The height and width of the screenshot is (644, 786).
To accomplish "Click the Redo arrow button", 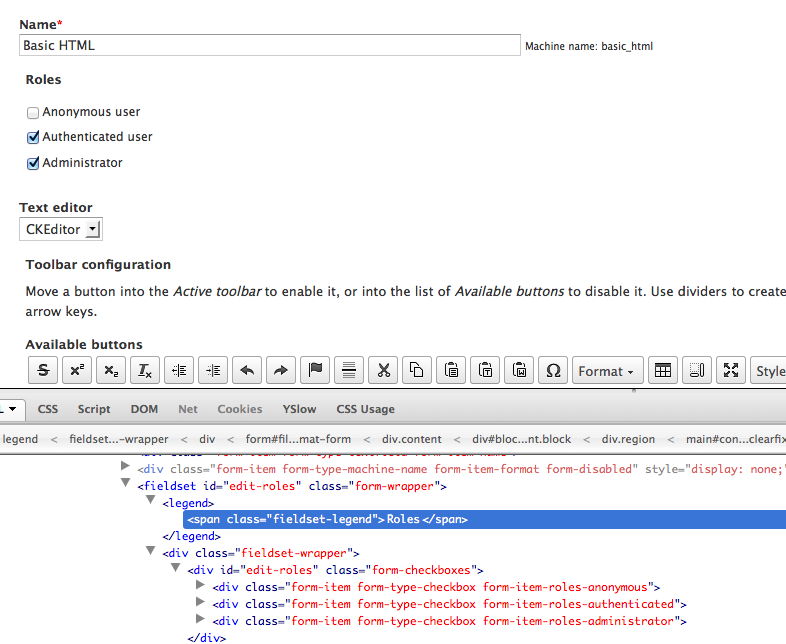I will click(x=281, y=370).
